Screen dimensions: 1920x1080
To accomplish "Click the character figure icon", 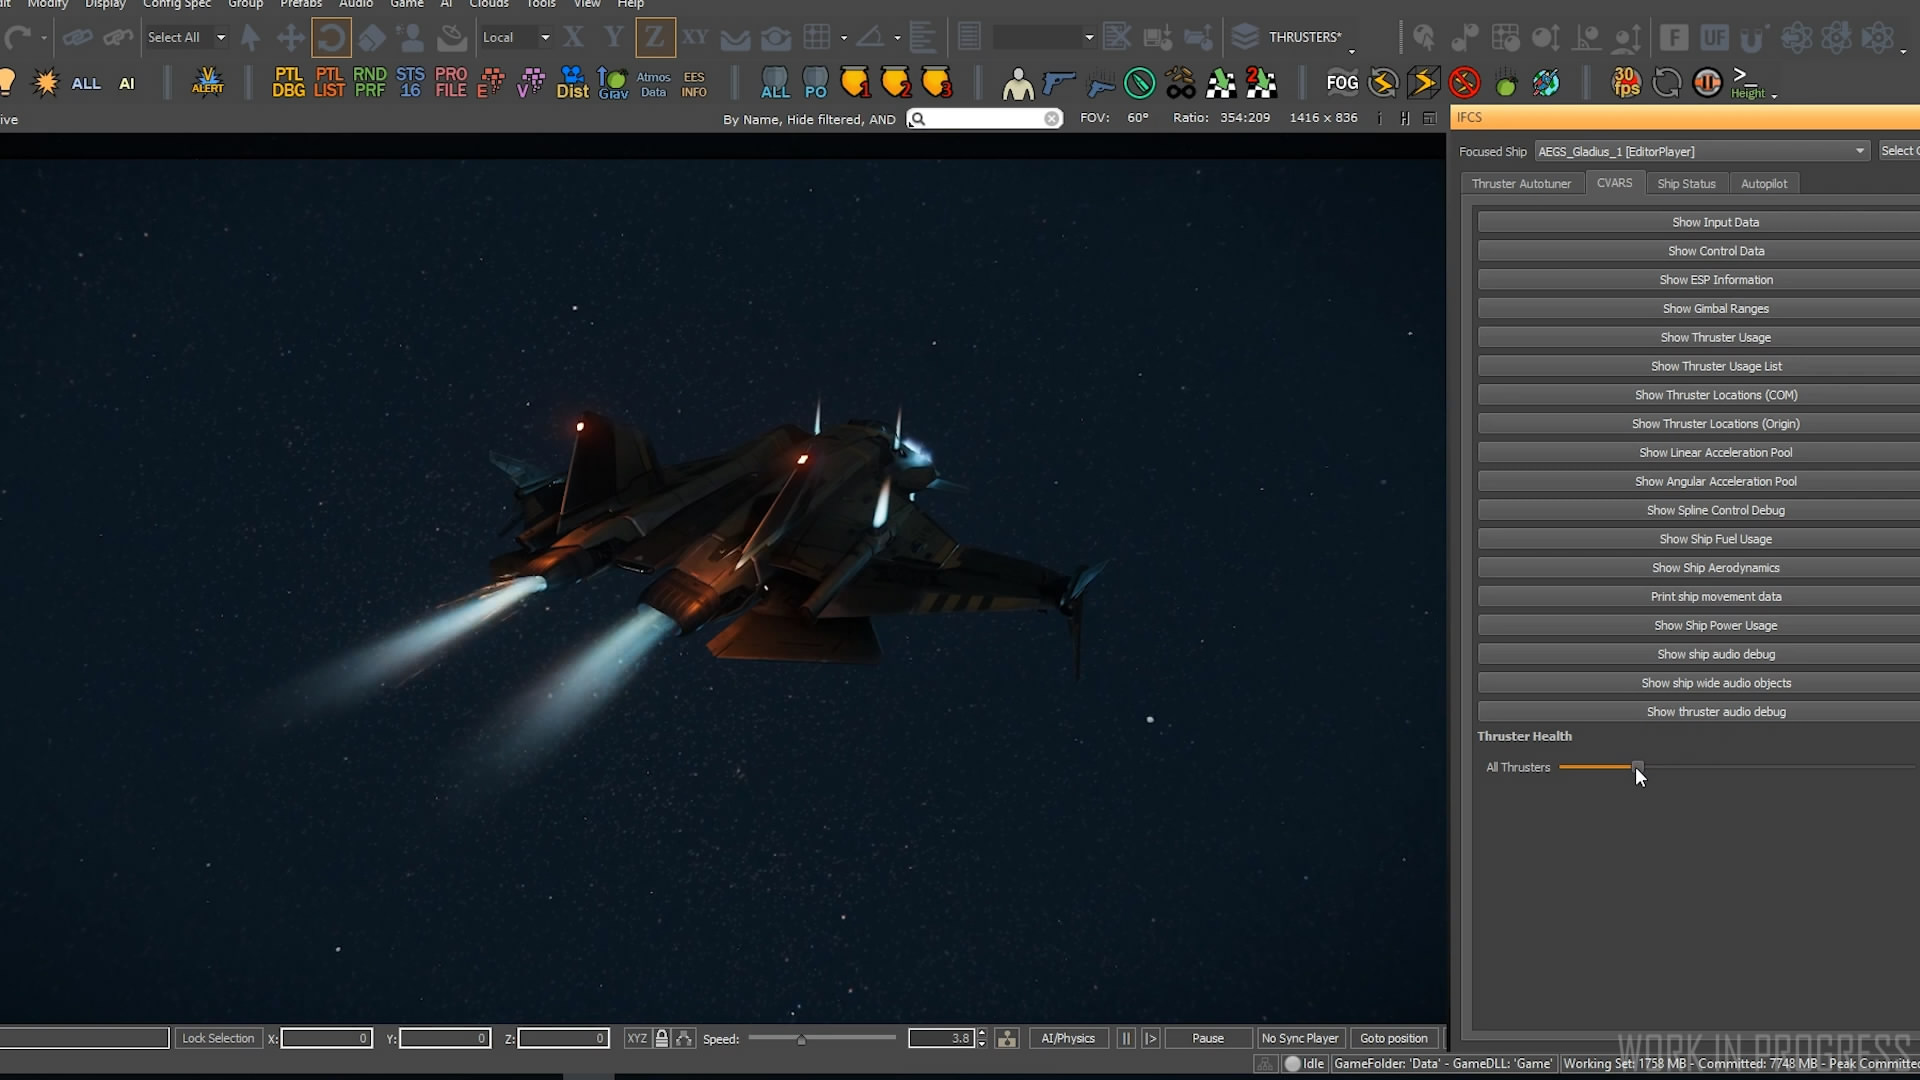I will click(1018, 84).
